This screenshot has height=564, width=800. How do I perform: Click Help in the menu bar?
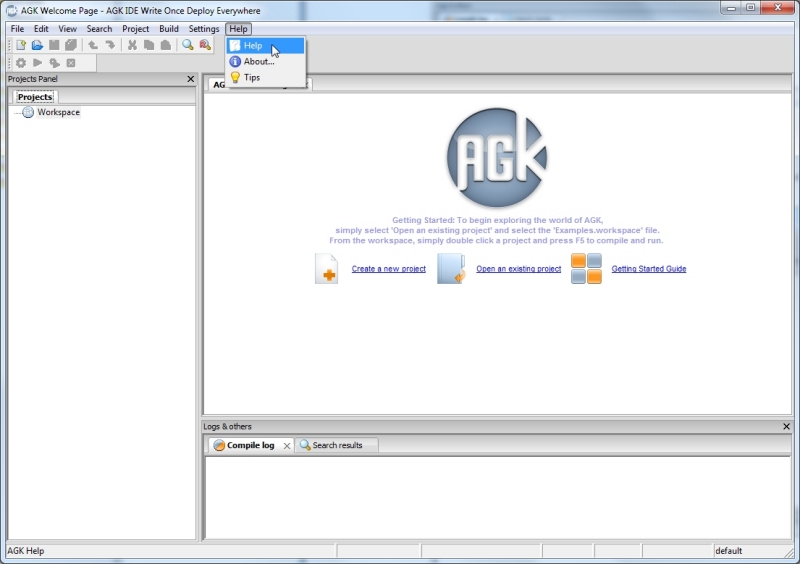point(238,29)
